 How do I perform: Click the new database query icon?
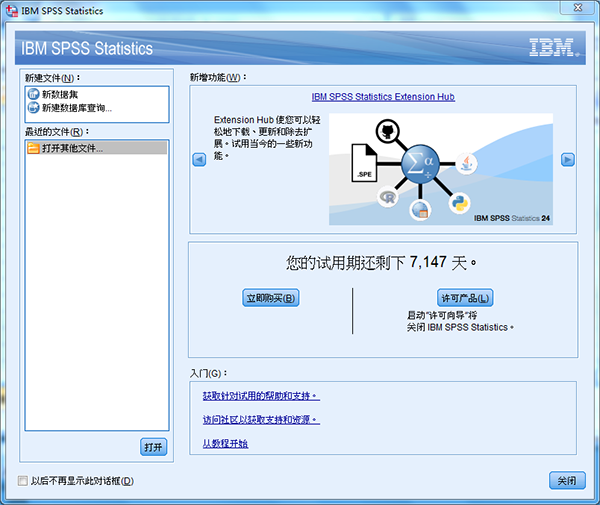pos(33,108)
